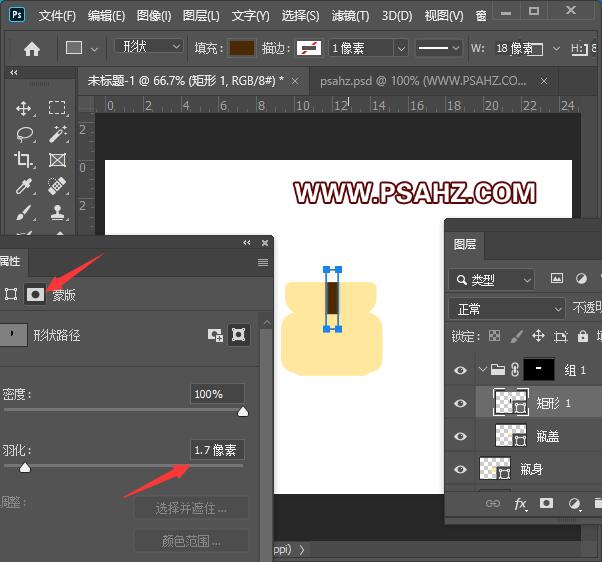Image resolution: width=602 pixels, height=562 pixels.
Task: Select the Move tool
Action: (x=24, y=109)
